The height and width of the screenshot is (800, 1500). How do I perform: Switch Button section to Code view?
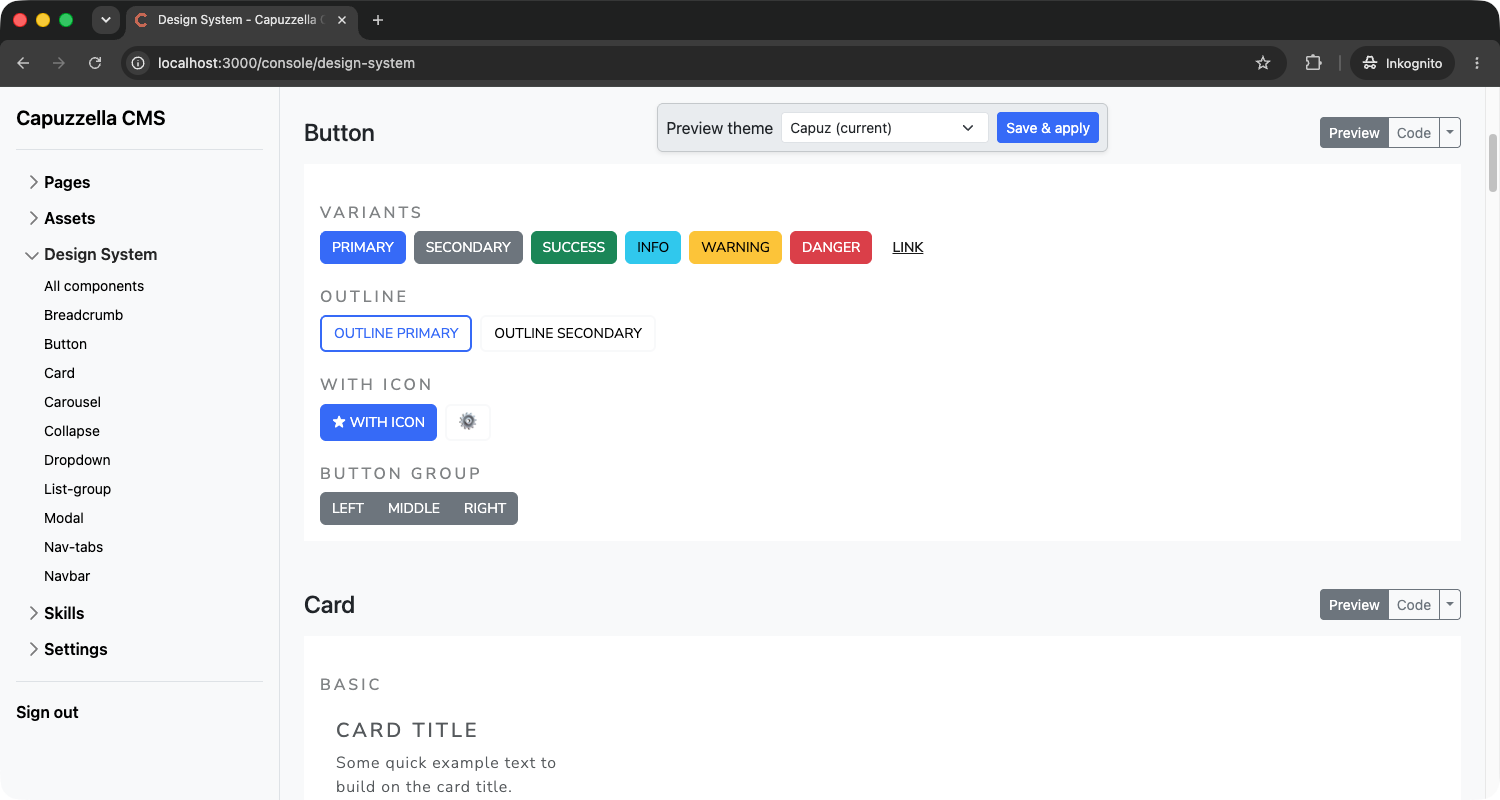pyautogui.click(x=1414, y=133)
